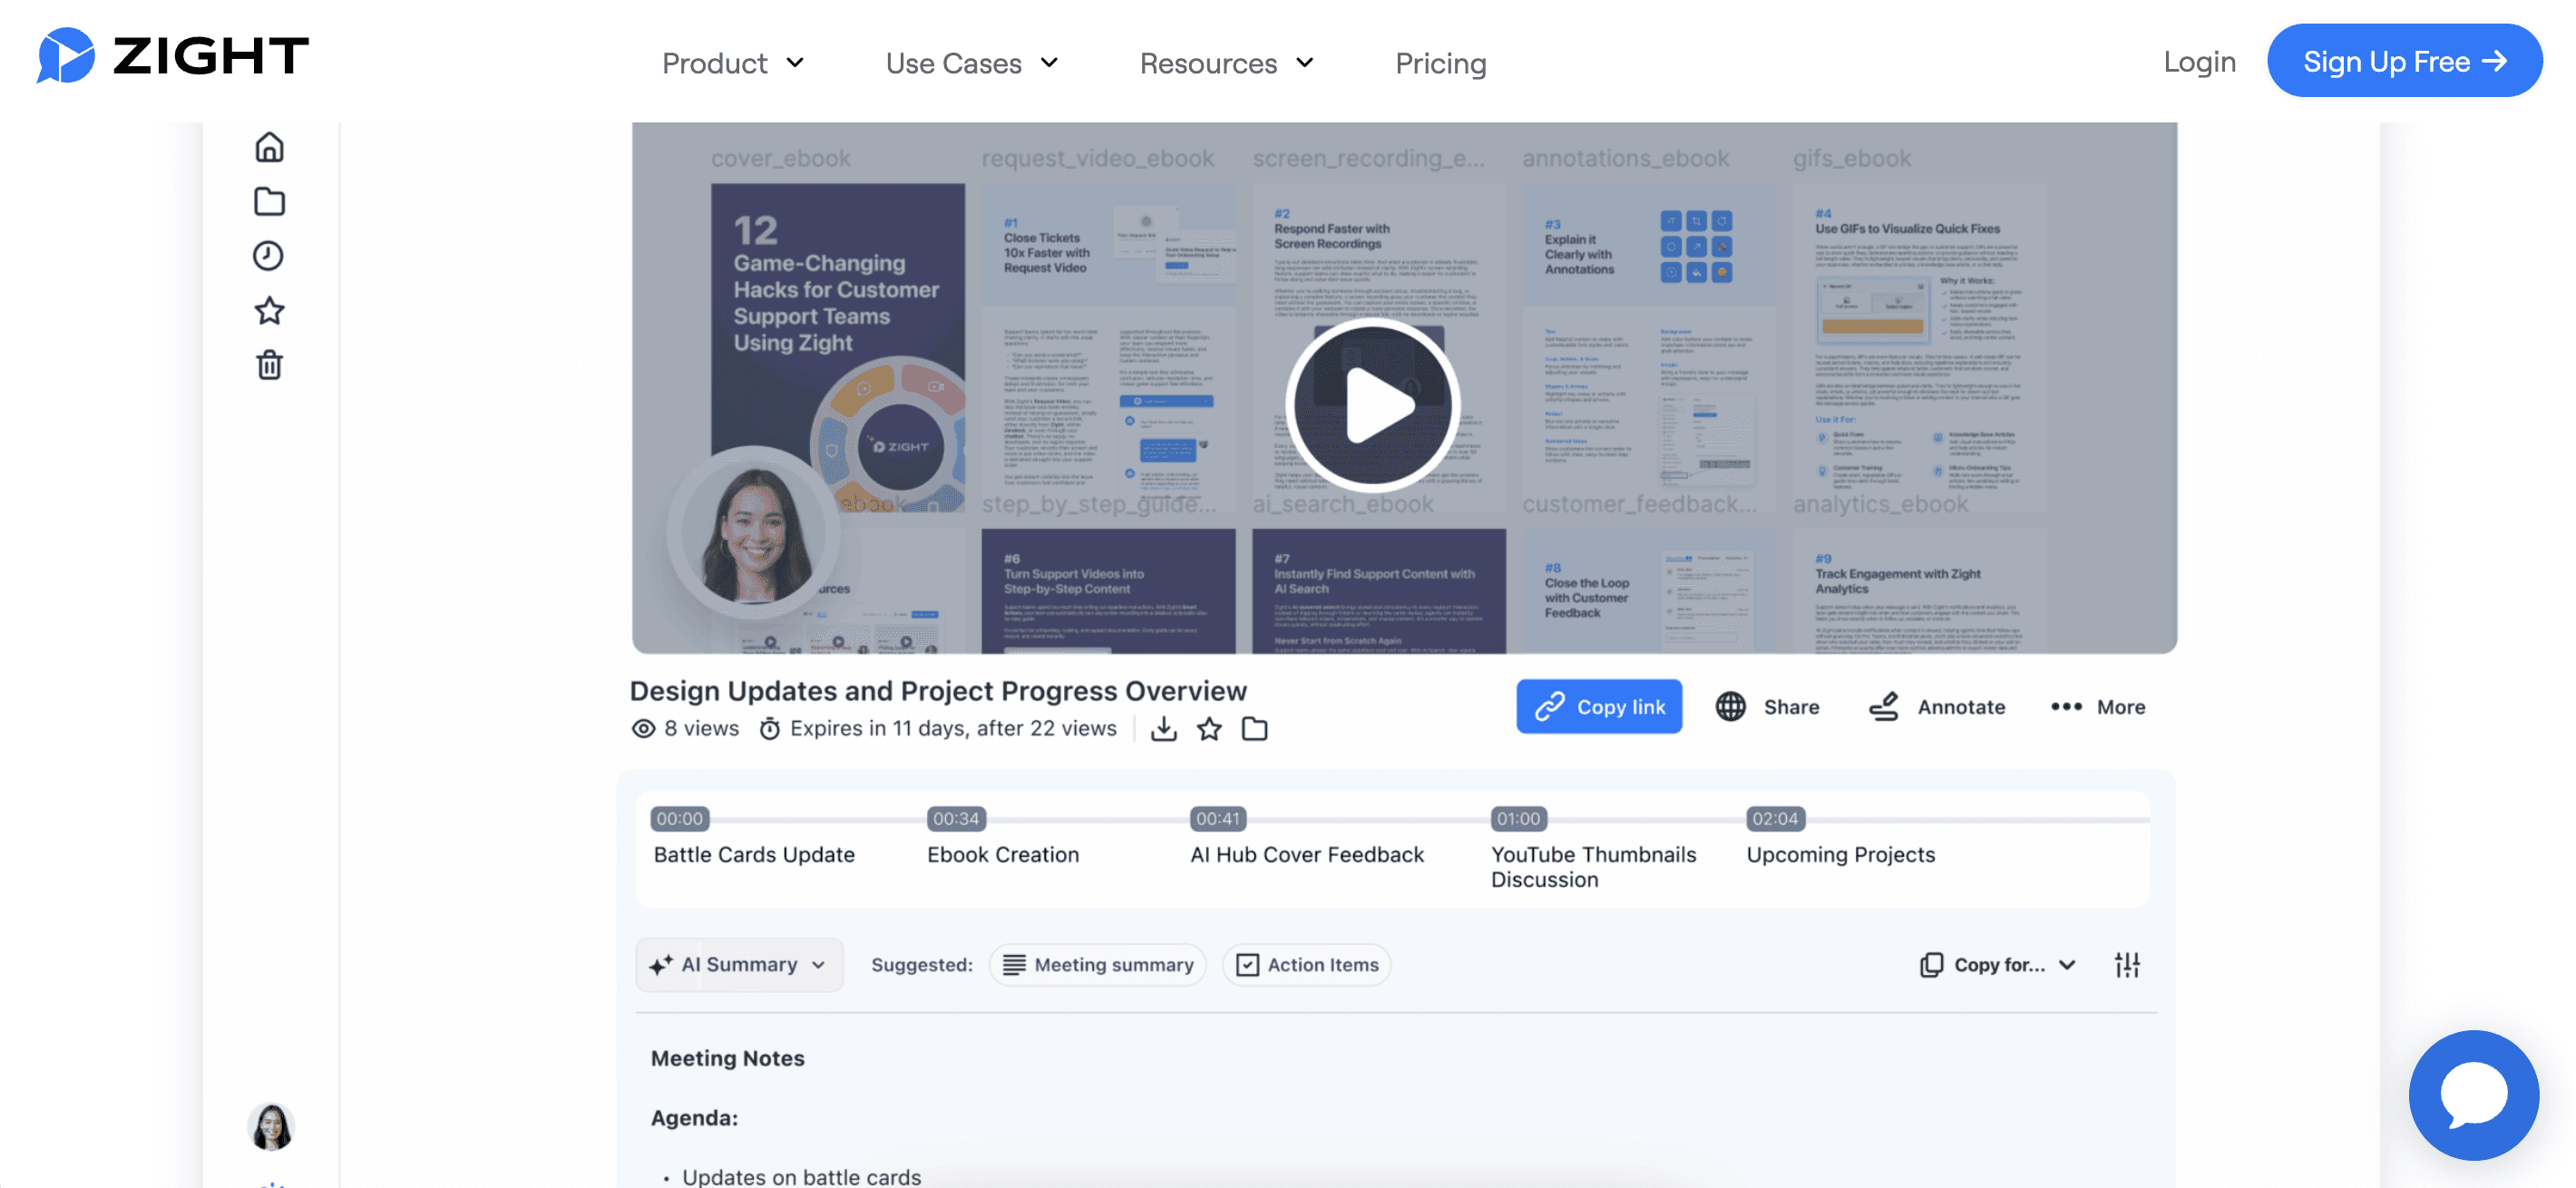This screenshot has width=2576, height=1188.
Task: Open the chat support bubble
Action: click(x=2473, y=1095)
